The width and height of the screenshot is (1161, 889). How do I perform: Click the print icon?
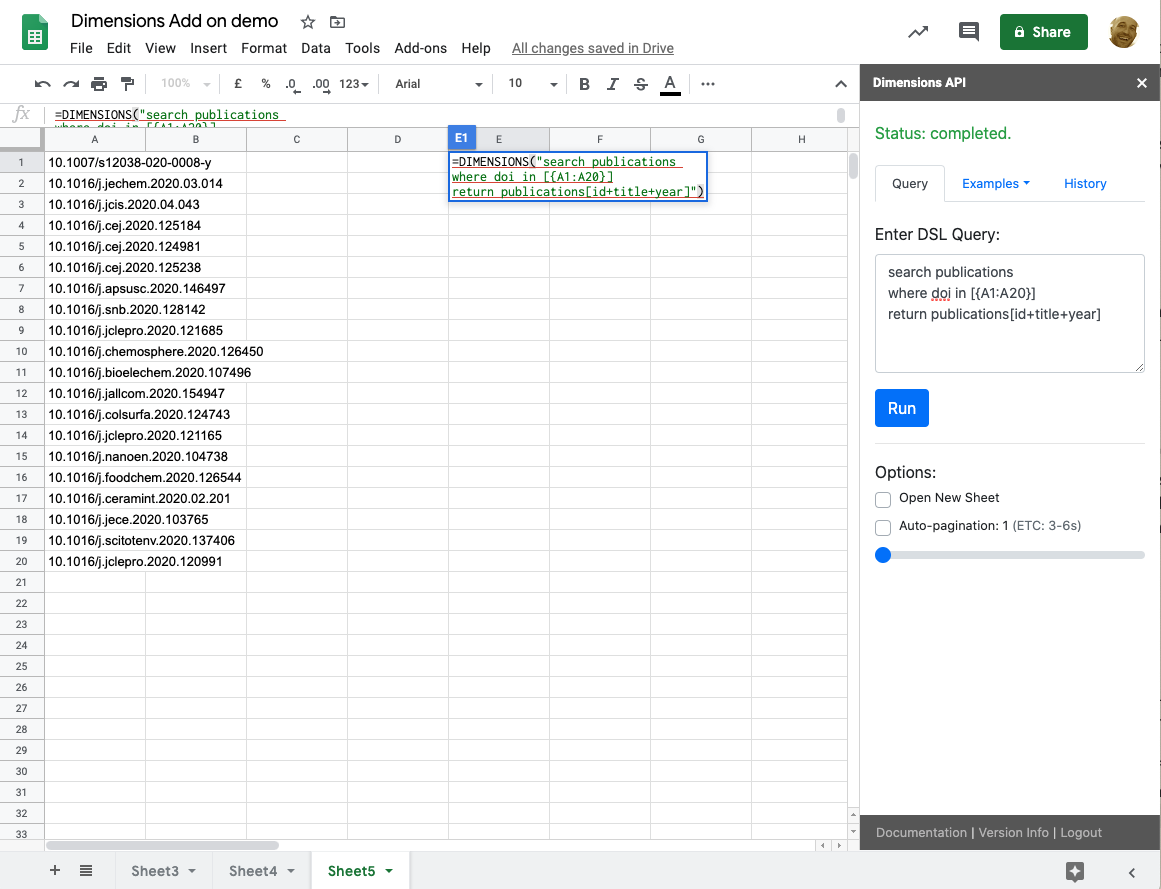click(x=98, y=84)
